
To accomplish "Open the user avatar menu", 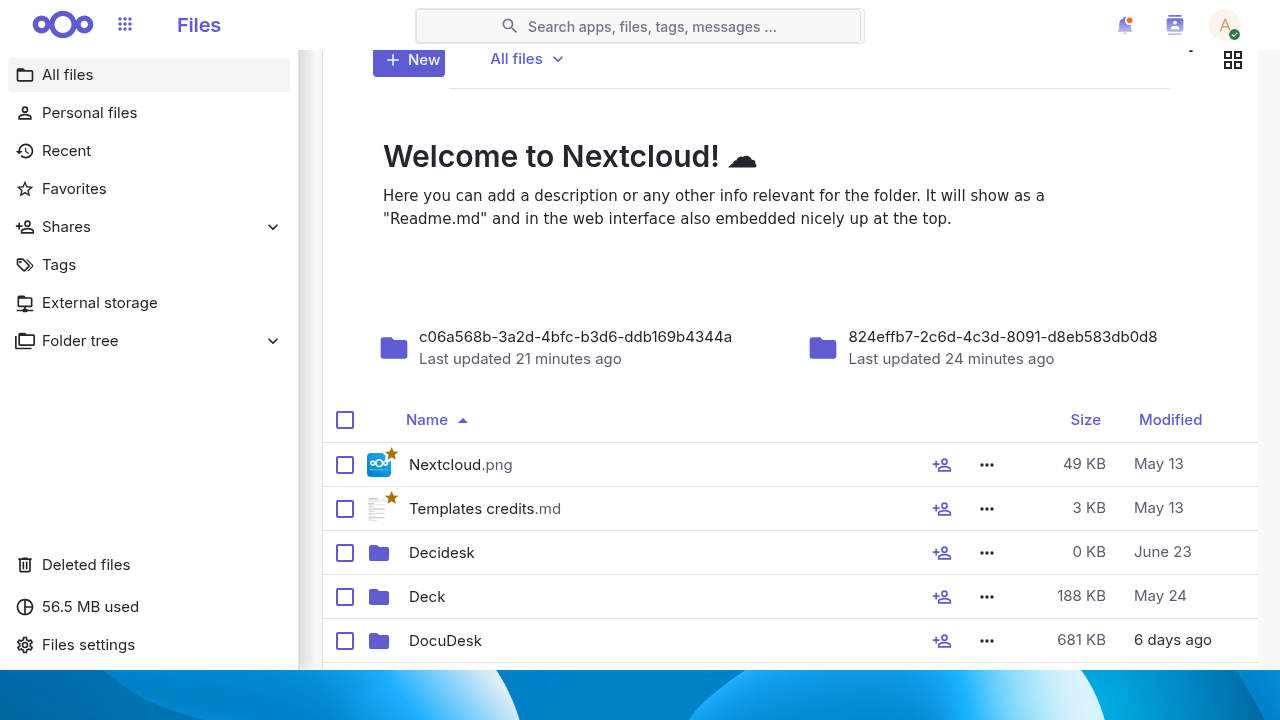I will (x=1225, y=25).
